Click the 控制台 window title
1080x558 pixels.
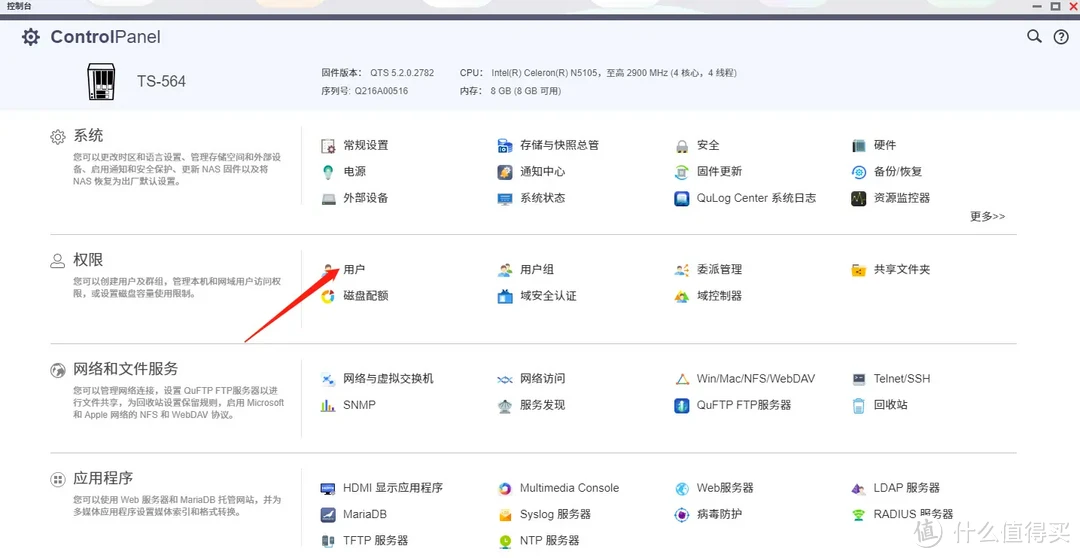click(x=19, y=6)
